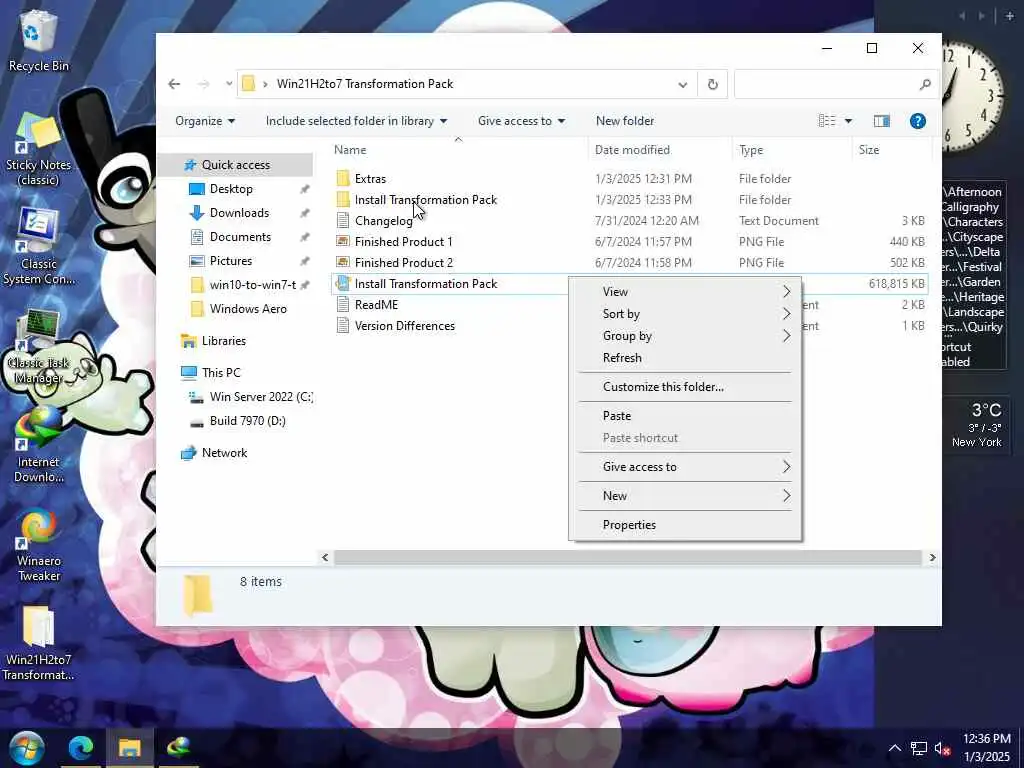Open View submenu in context menu
Viewport: 1024px width, 768px height.
[x=684, y=291]
